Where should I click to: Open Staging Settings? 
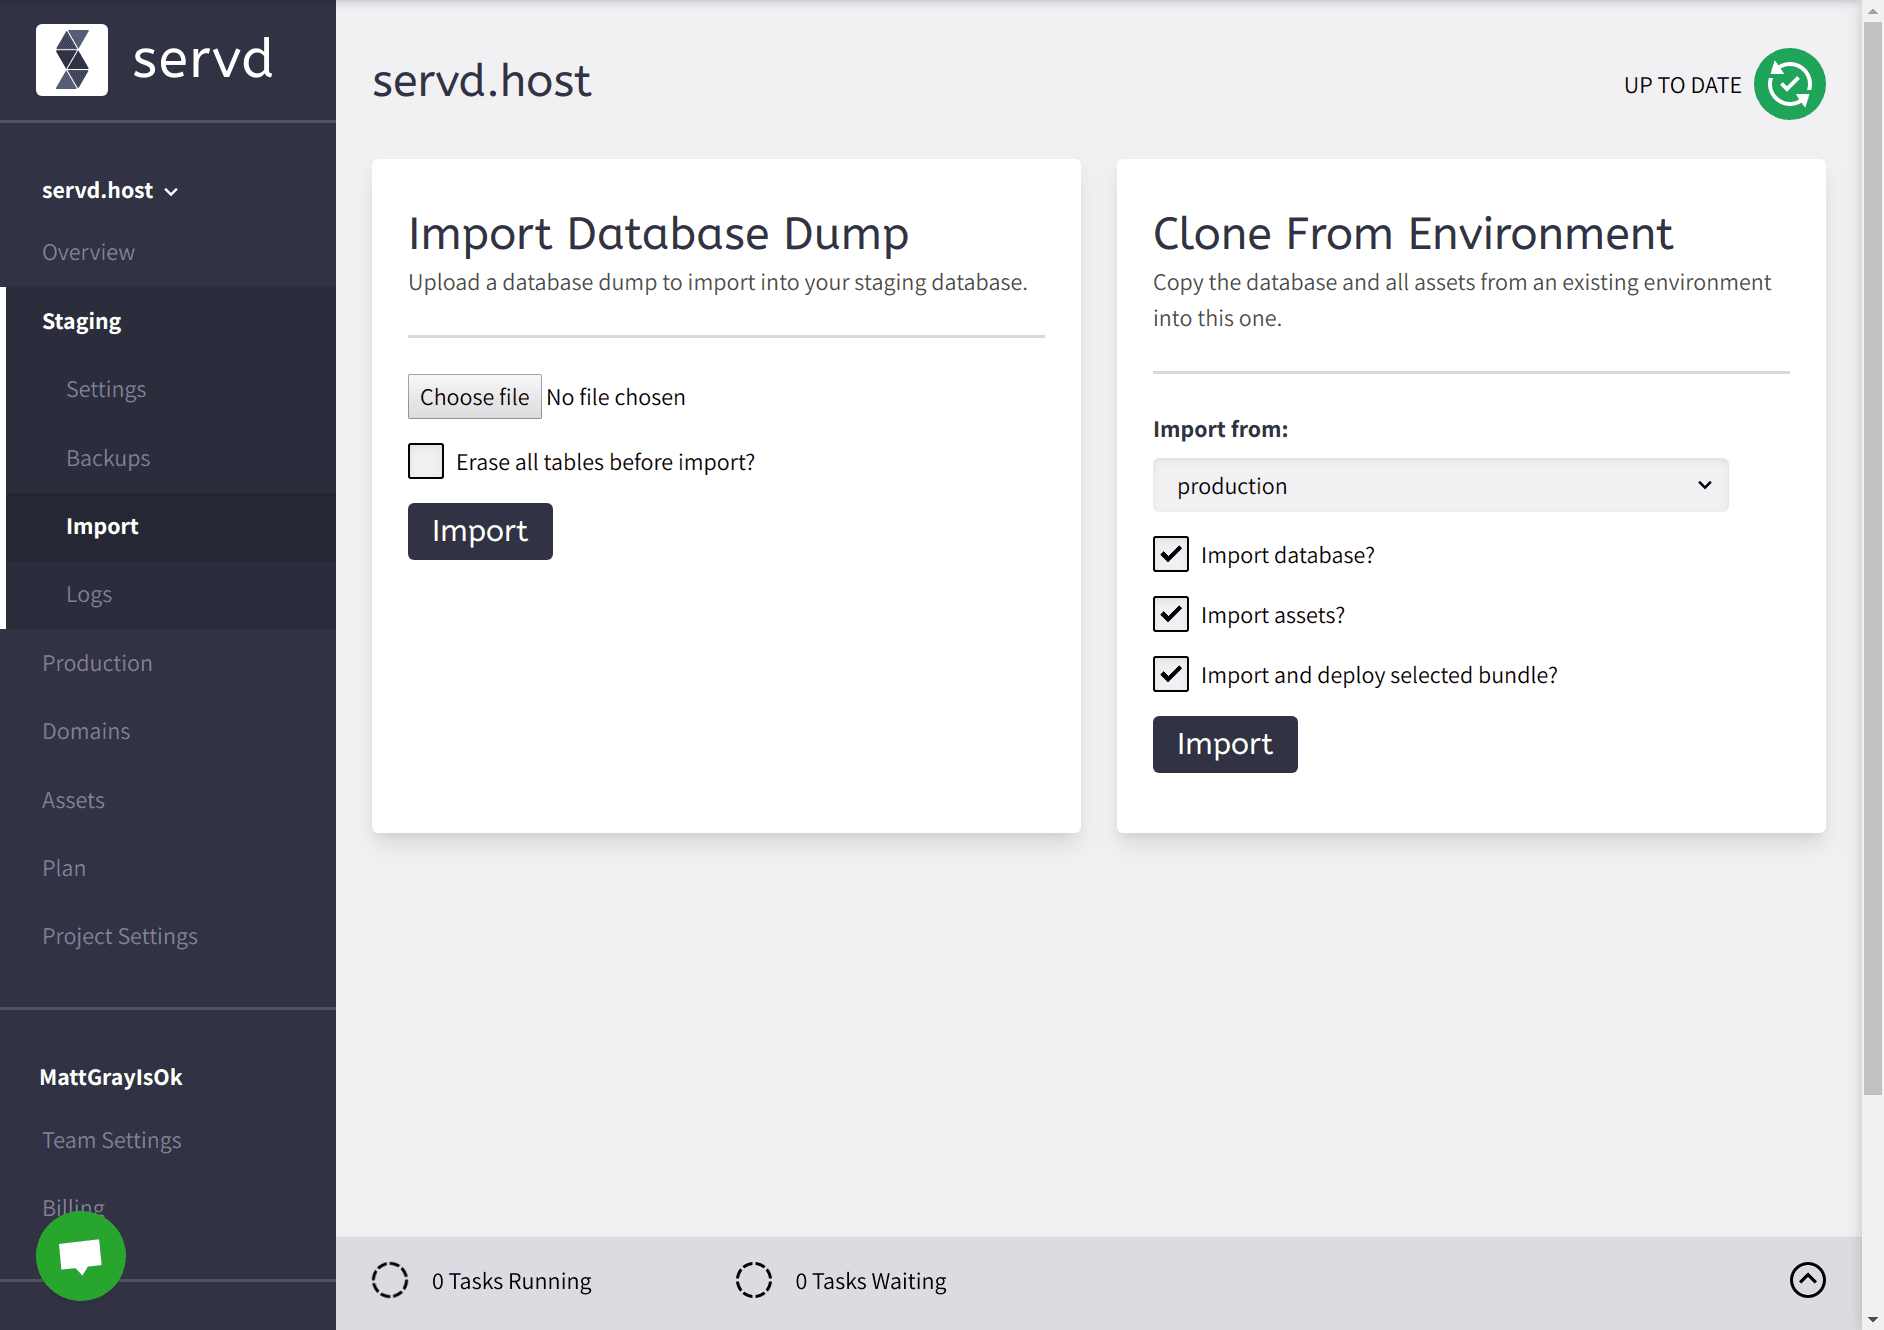[x=106, y=389]
